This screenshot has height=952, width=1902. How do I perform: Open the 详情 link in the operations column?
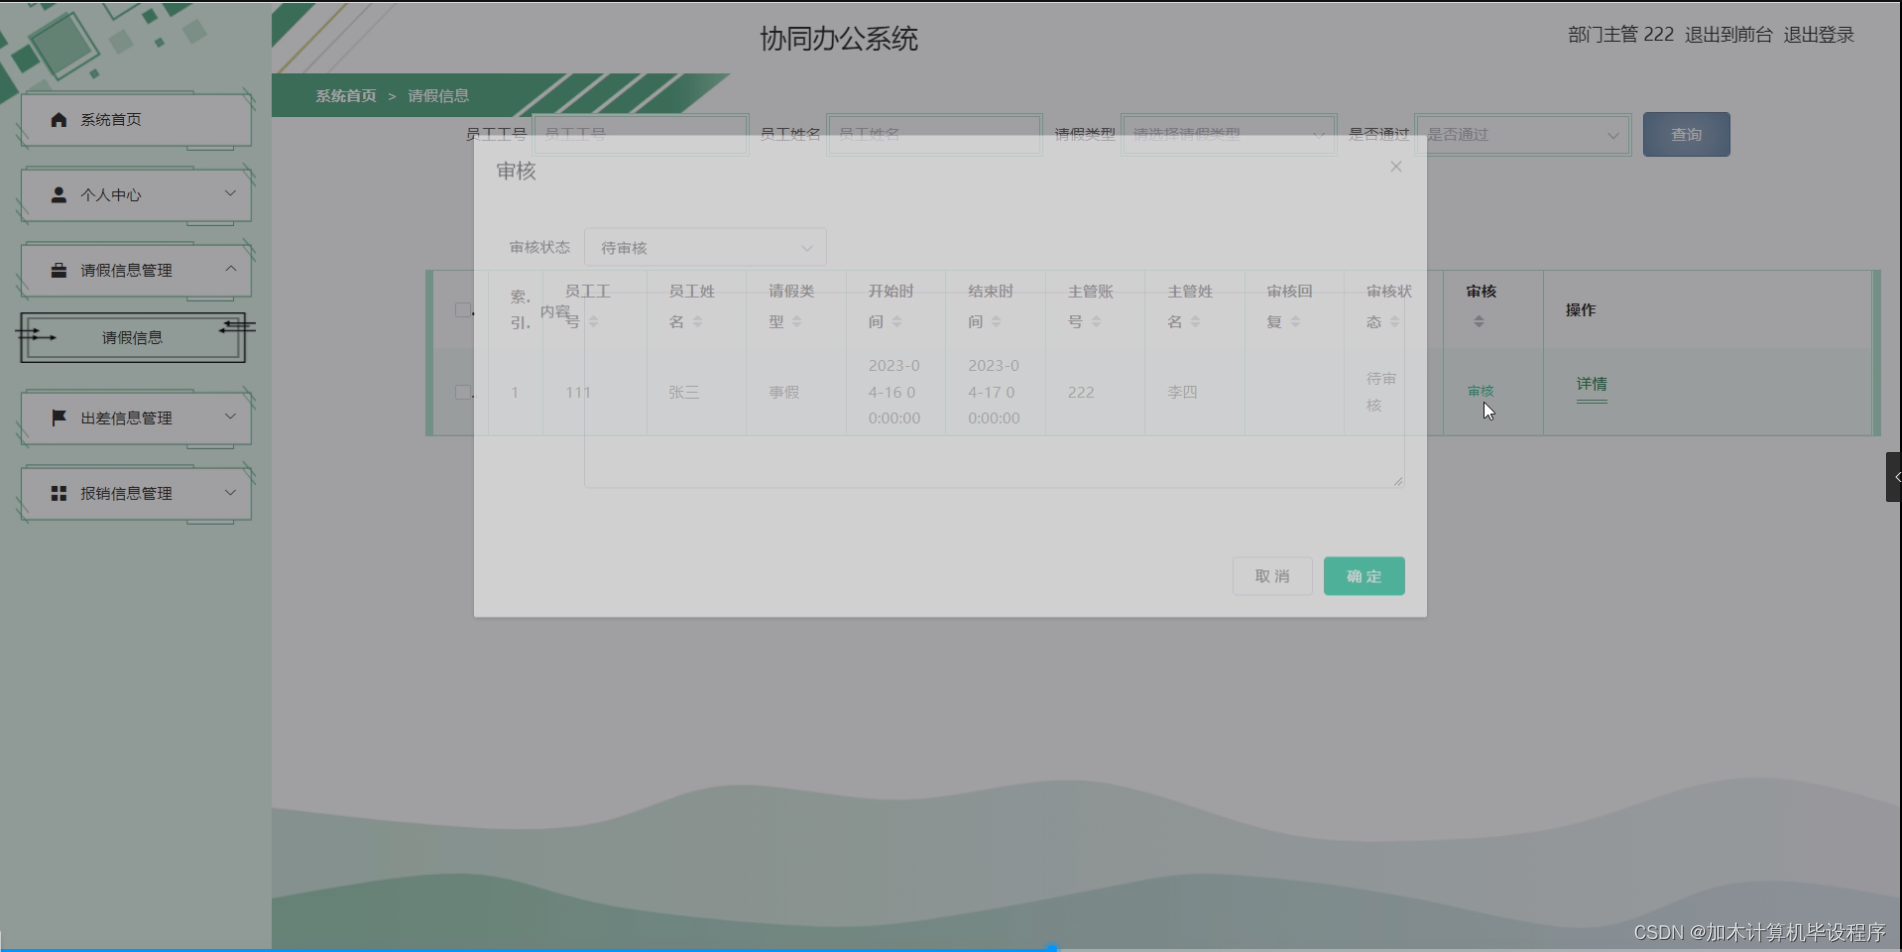coord(1592,385)
